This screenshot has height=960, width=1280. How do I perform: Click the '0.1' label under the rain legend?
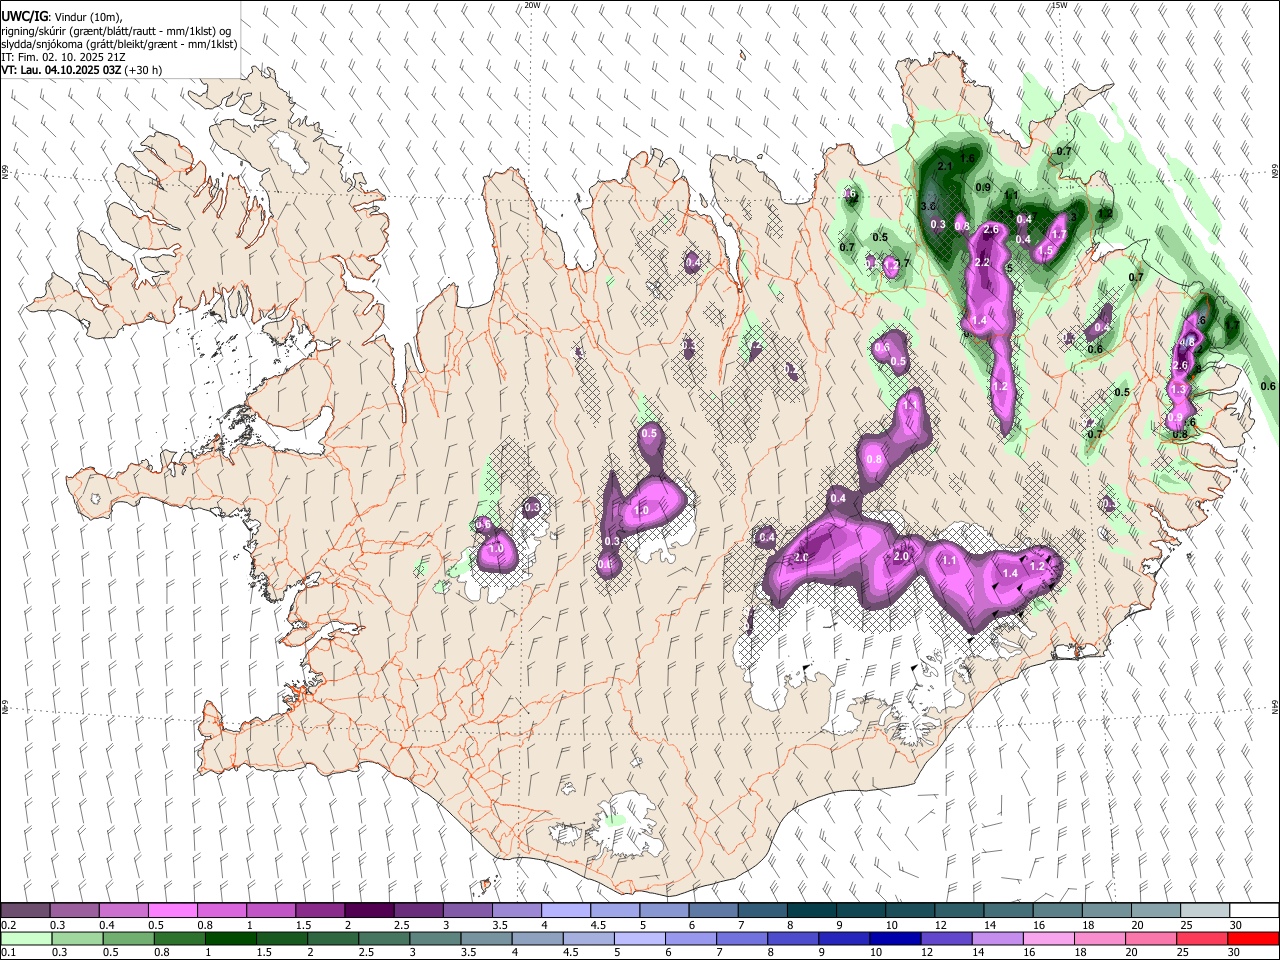(8, 952)
